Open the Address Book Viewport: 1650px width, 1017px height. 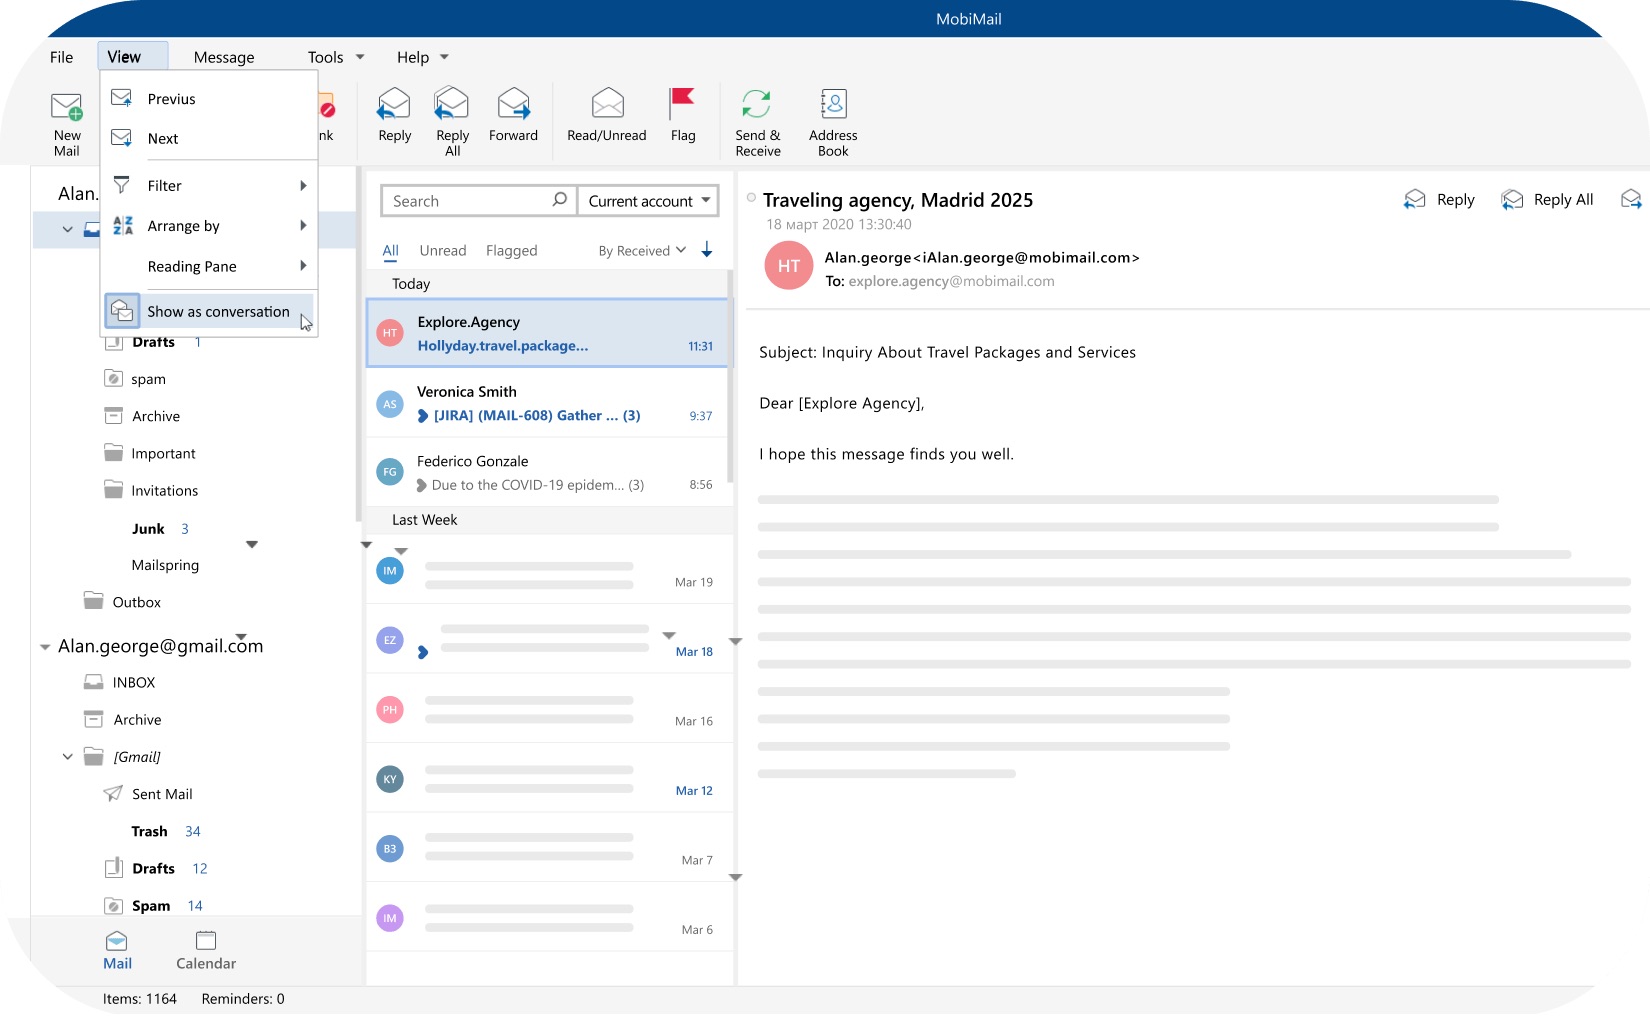833,105
